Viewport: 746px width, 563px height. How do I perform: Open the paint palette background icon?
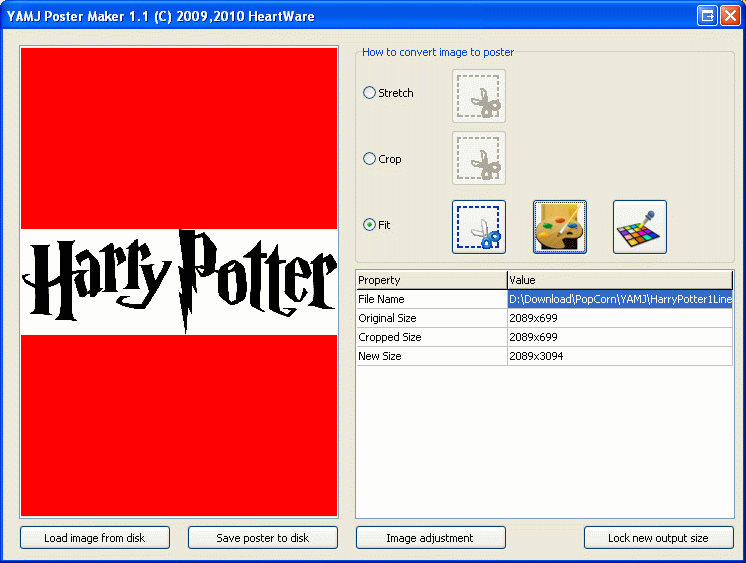pos(560,227)
